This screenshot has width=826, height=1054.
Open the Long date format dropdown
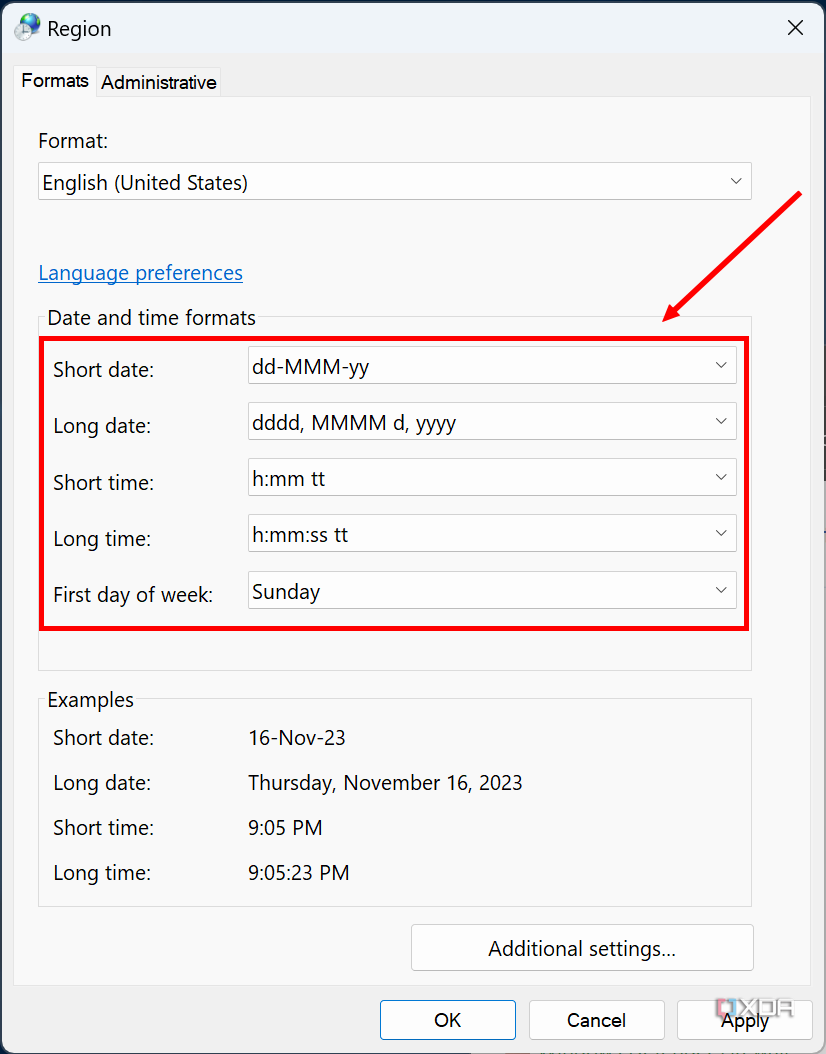coord(492,422)
